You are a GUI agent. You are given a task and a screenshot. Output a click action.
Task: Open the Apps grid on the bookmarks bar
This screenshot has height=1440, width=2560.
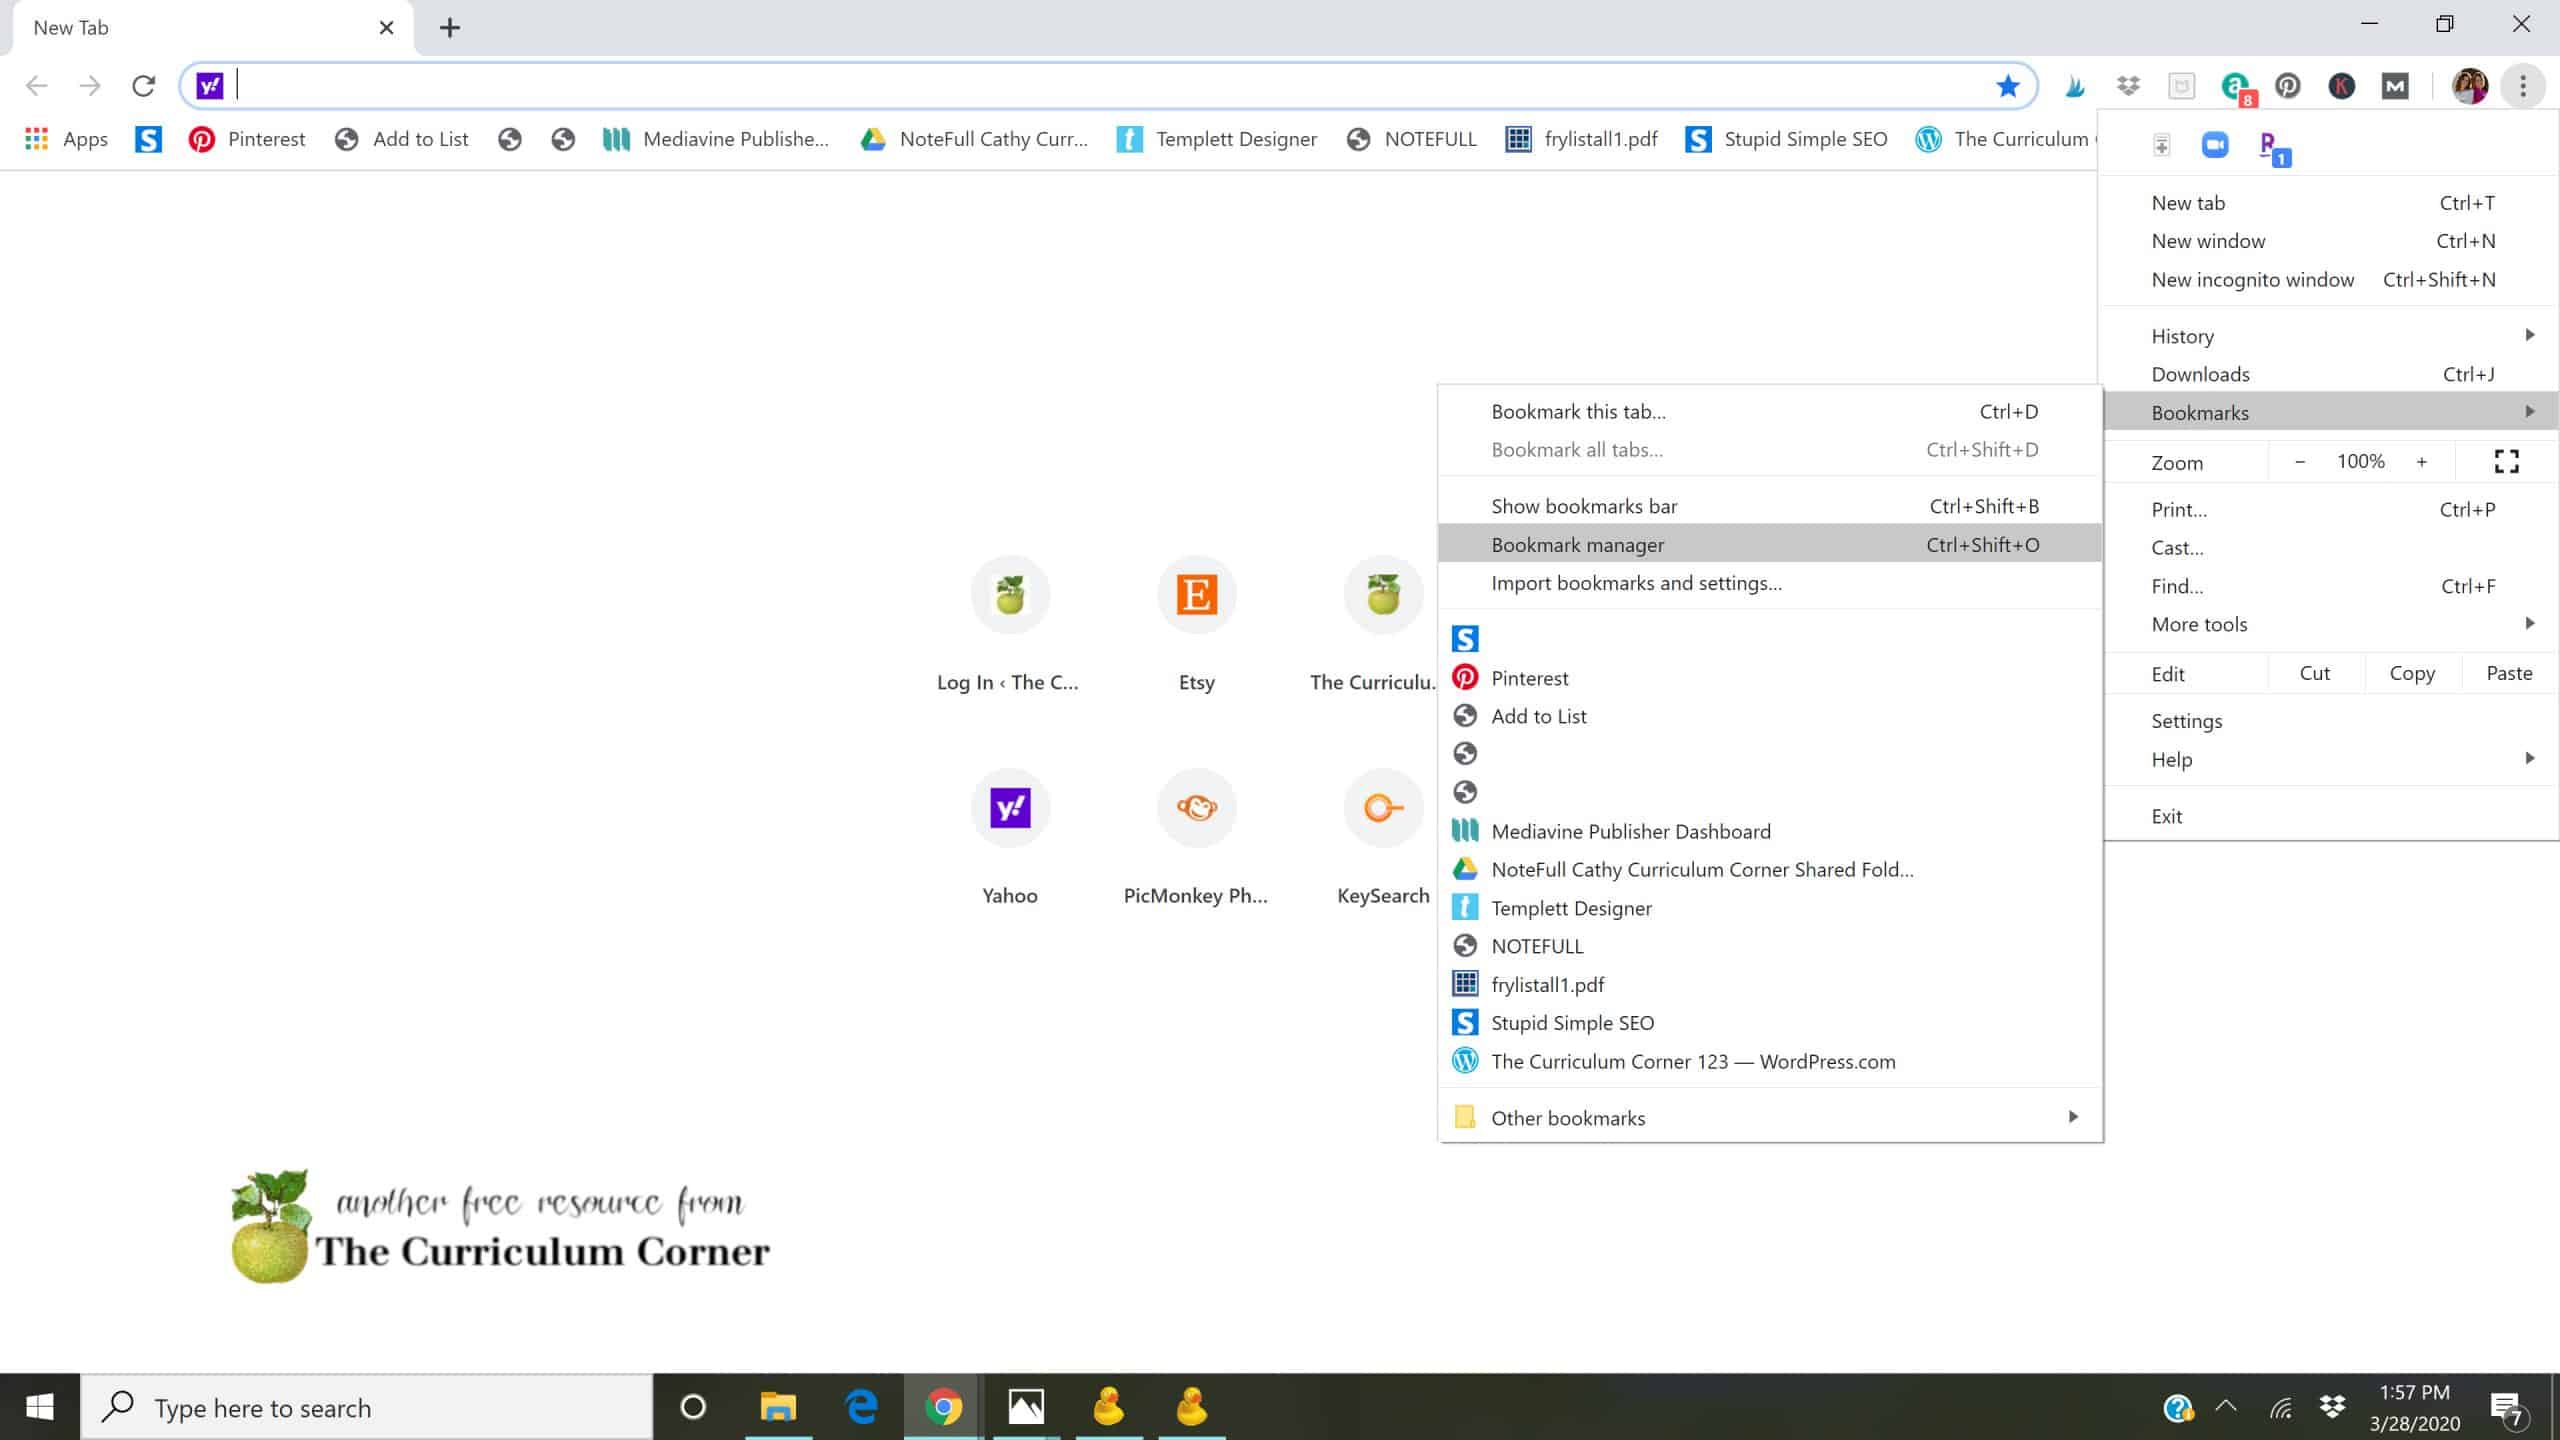point(37,139)
